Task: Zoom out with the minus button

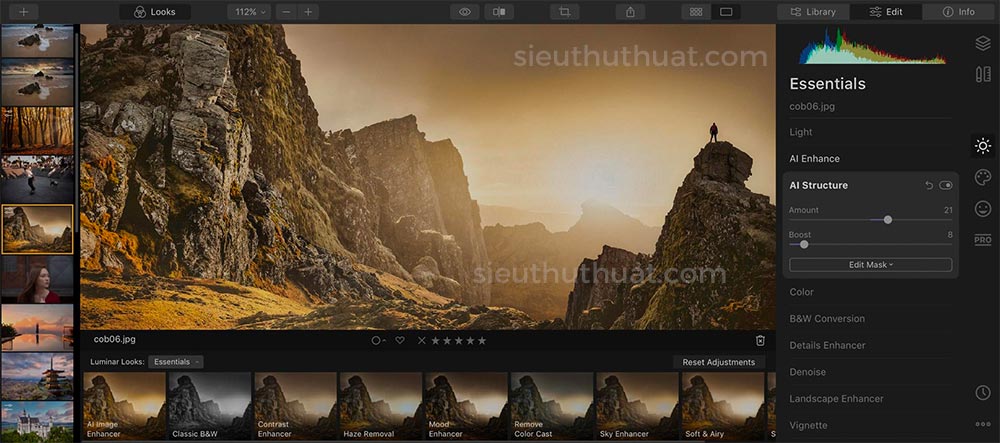Action: (x=286, y=11)
